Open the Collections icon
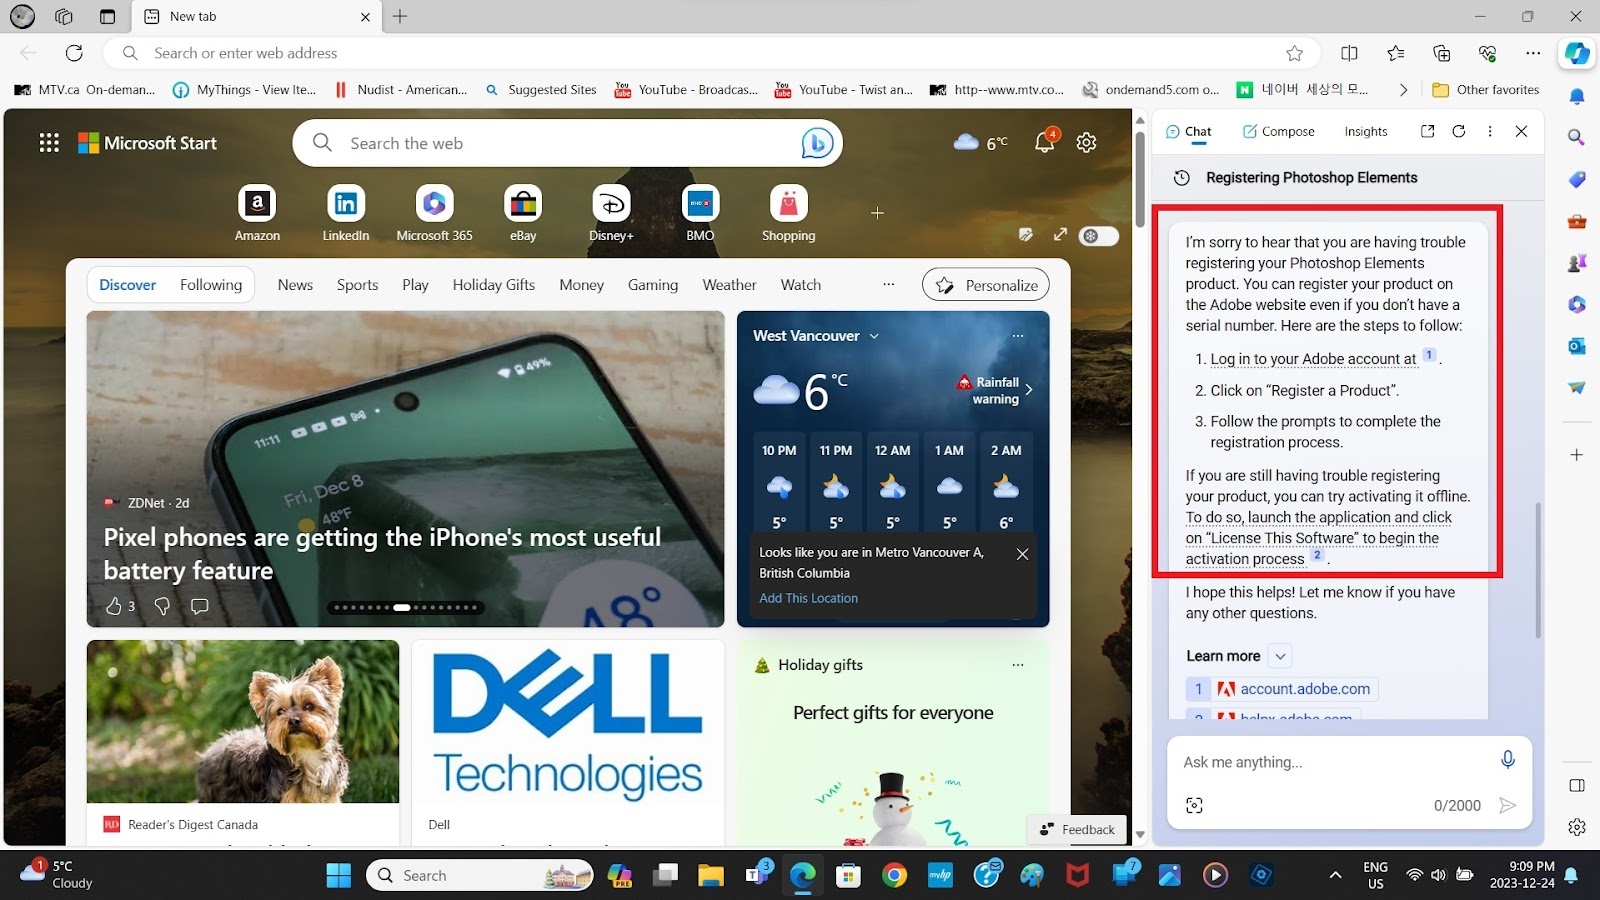 (x=1441, y=53)
